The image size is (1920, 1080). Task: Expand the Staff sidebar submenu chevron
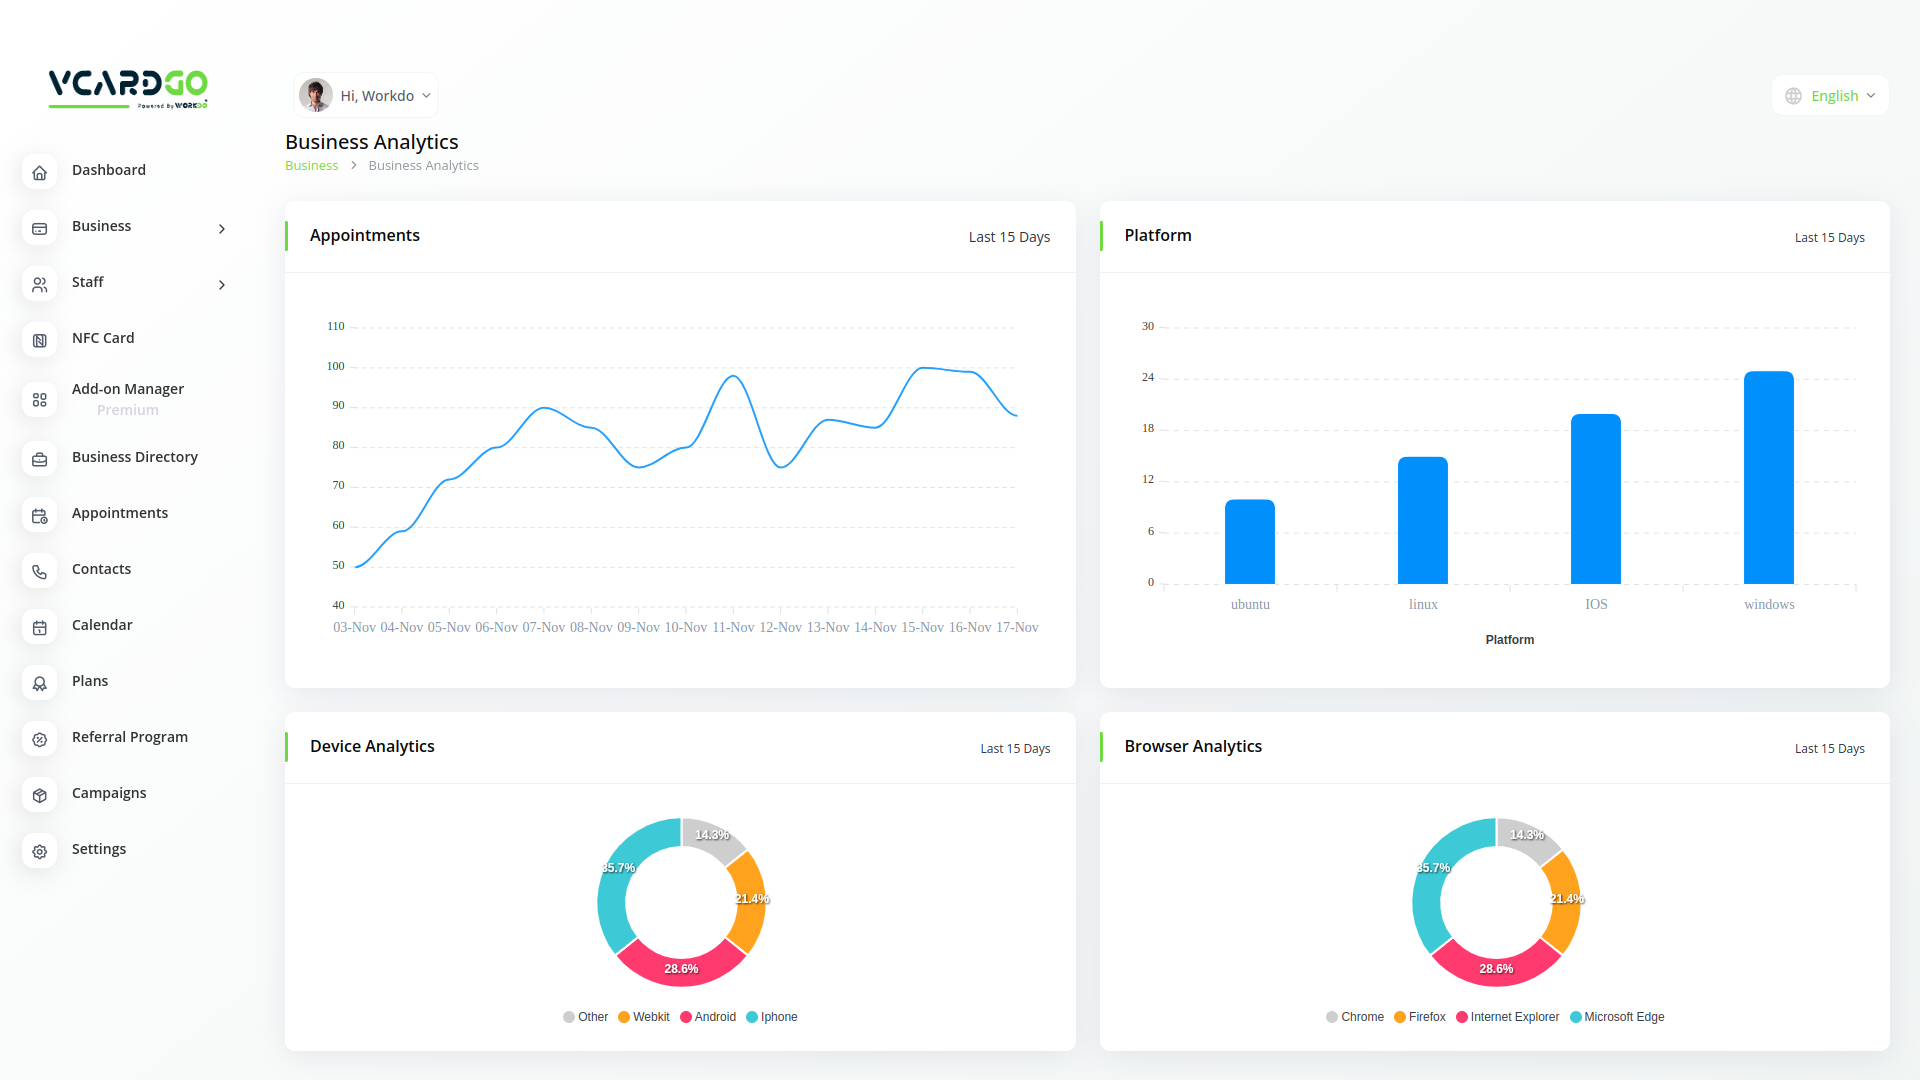222,285
